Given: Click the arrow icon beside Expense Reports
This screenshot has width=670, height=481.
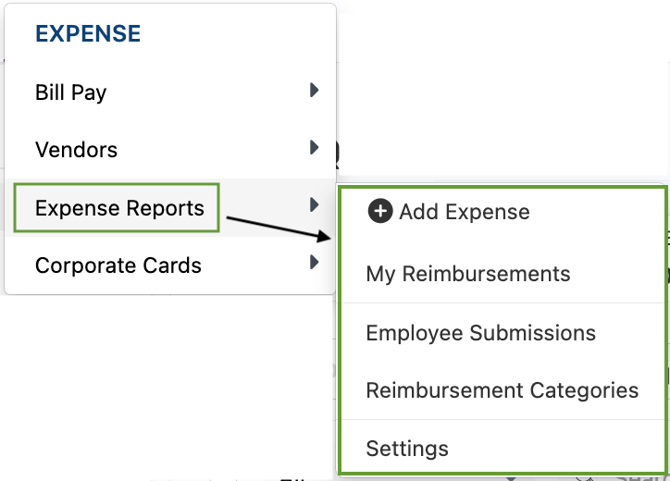Looking at the screenshot, I should pos(314,205).
